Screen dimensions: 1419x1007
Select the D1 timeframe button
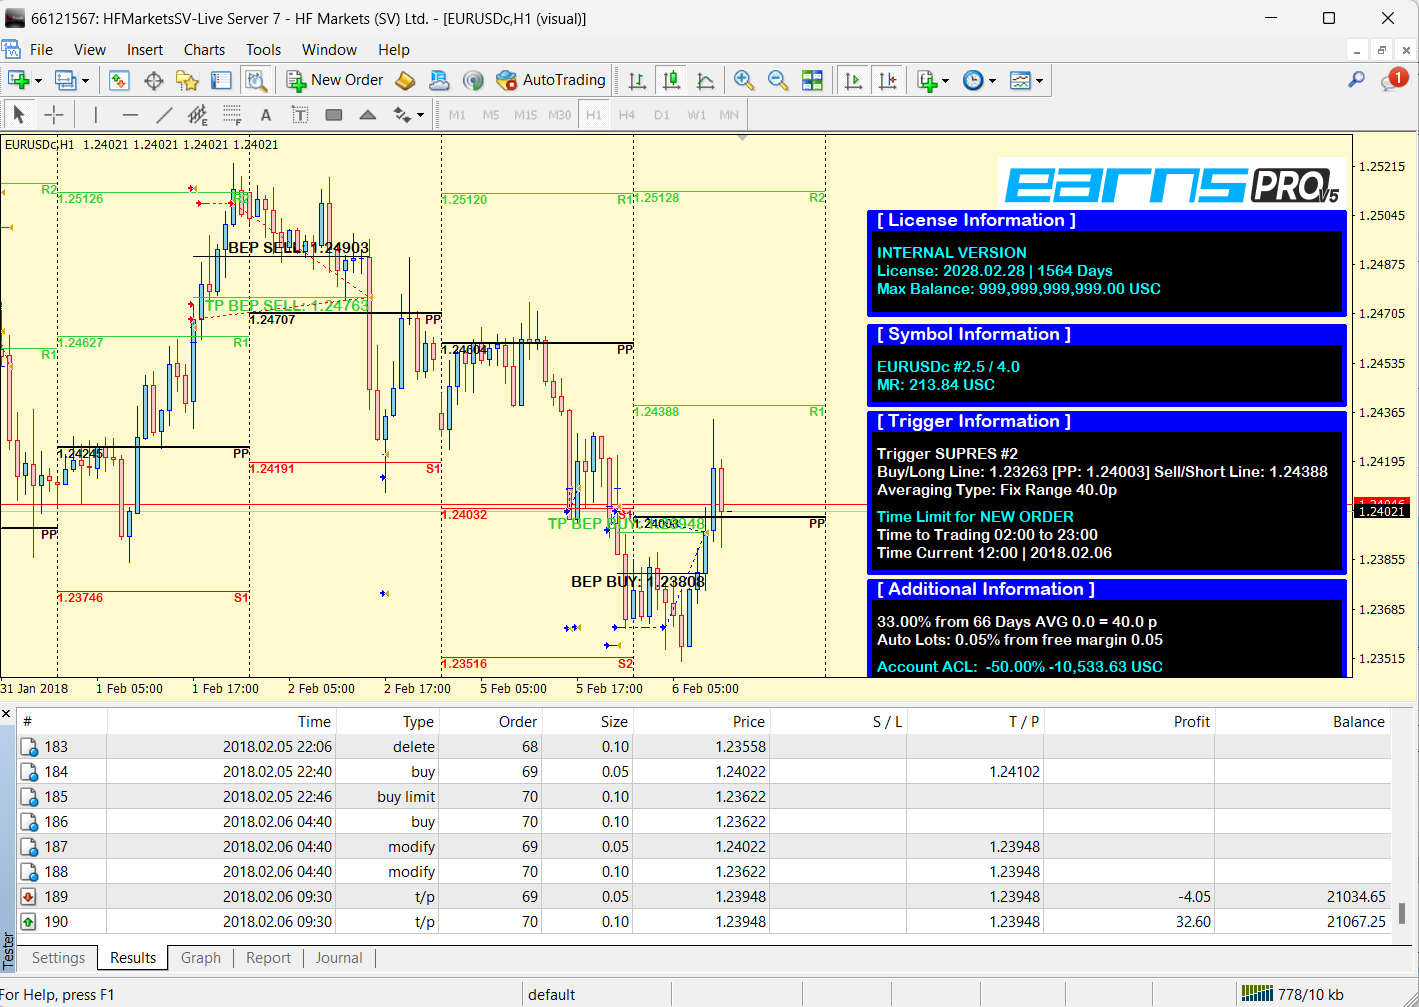662,115
